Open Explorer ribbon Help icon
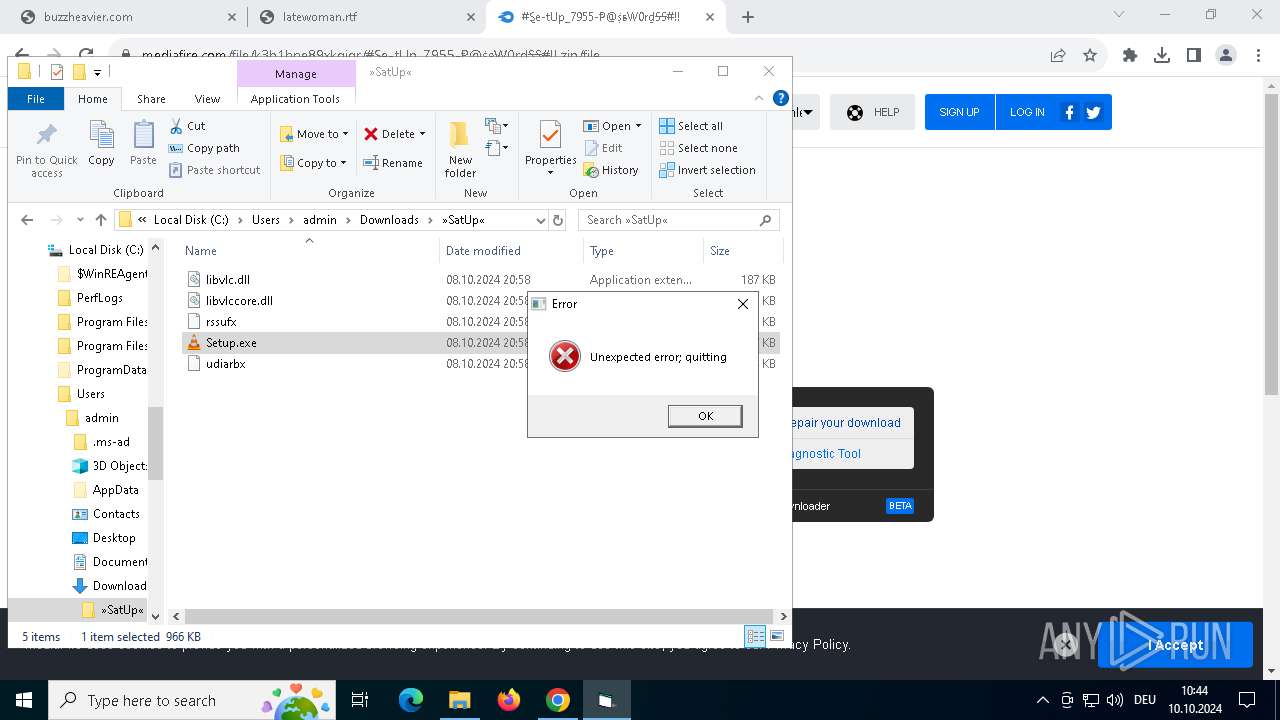Viewport: 1280px width, 720px height. point(781,98)
